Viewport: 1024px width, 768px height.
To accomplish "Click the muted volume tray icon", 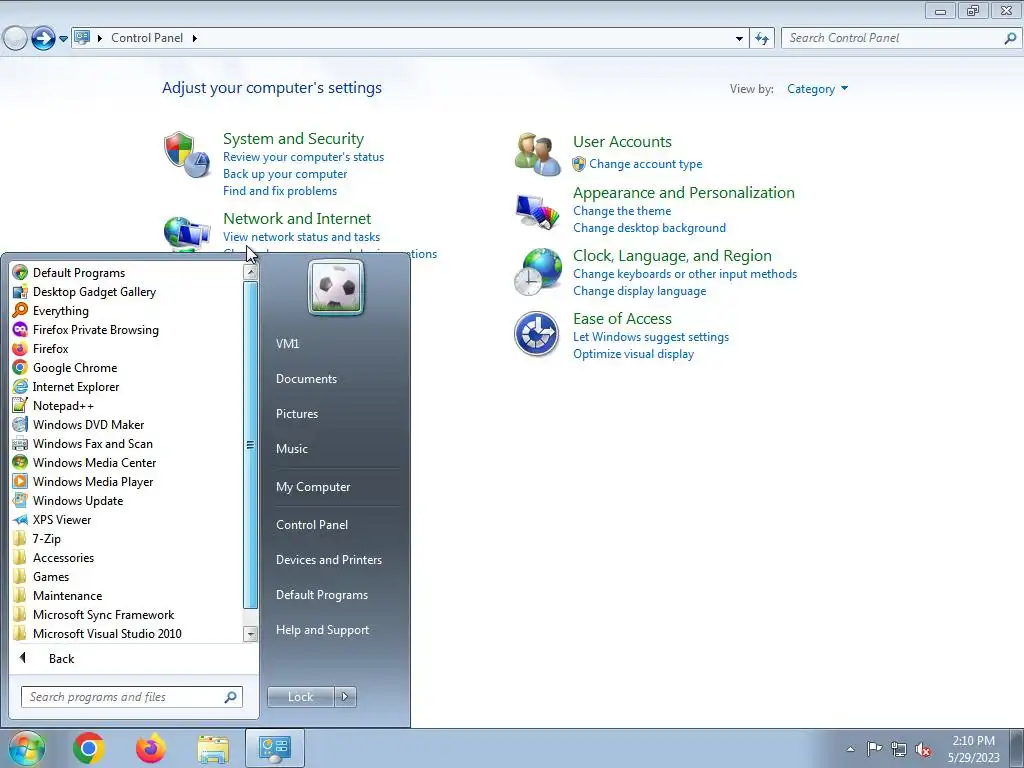I will click(923, 749).
